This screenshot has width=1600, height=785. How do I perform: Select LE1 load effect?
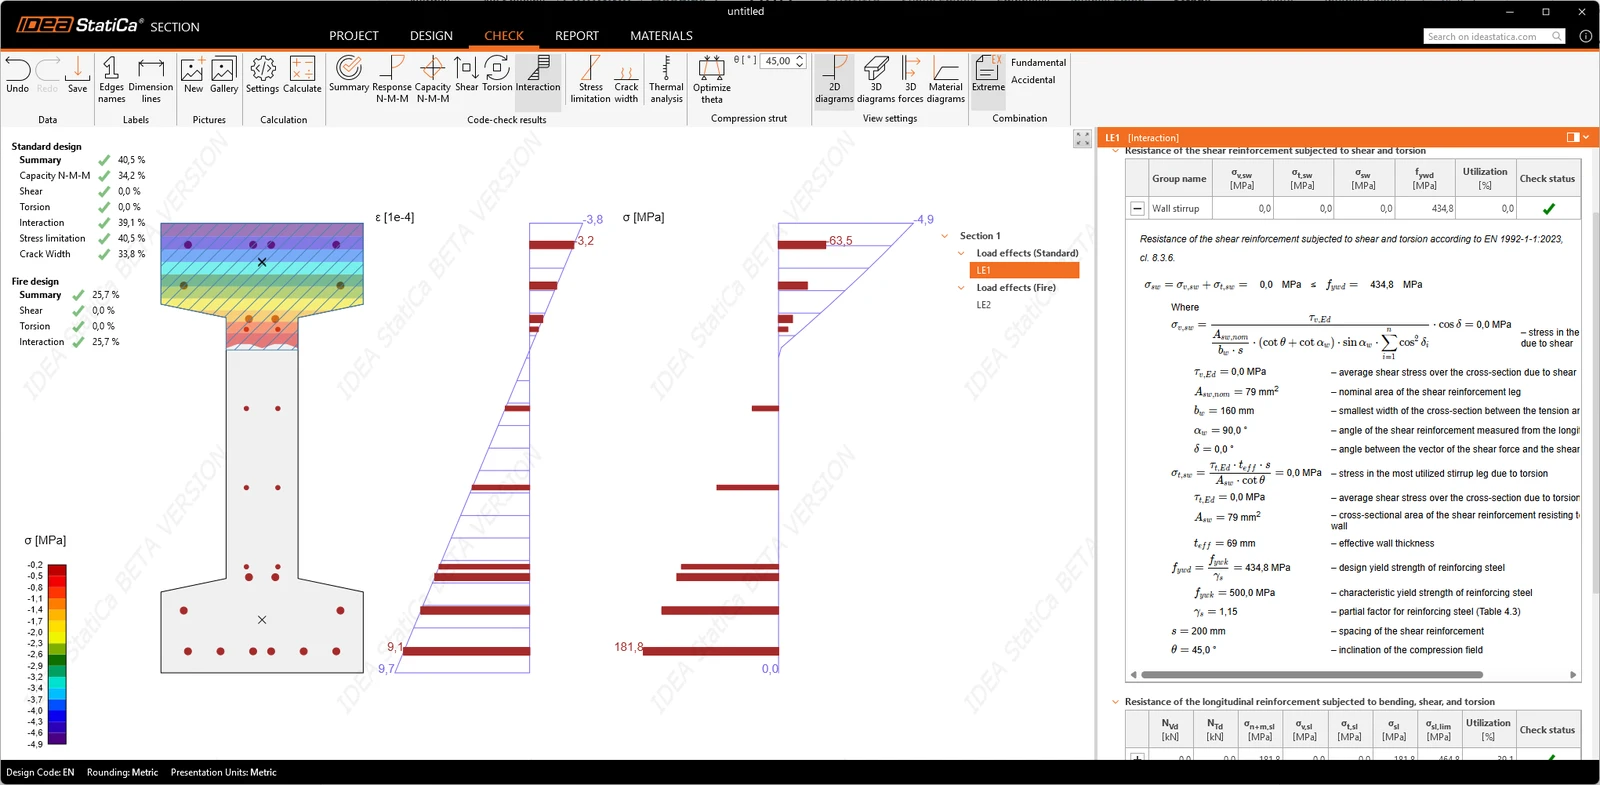(x=1024, y=270)
